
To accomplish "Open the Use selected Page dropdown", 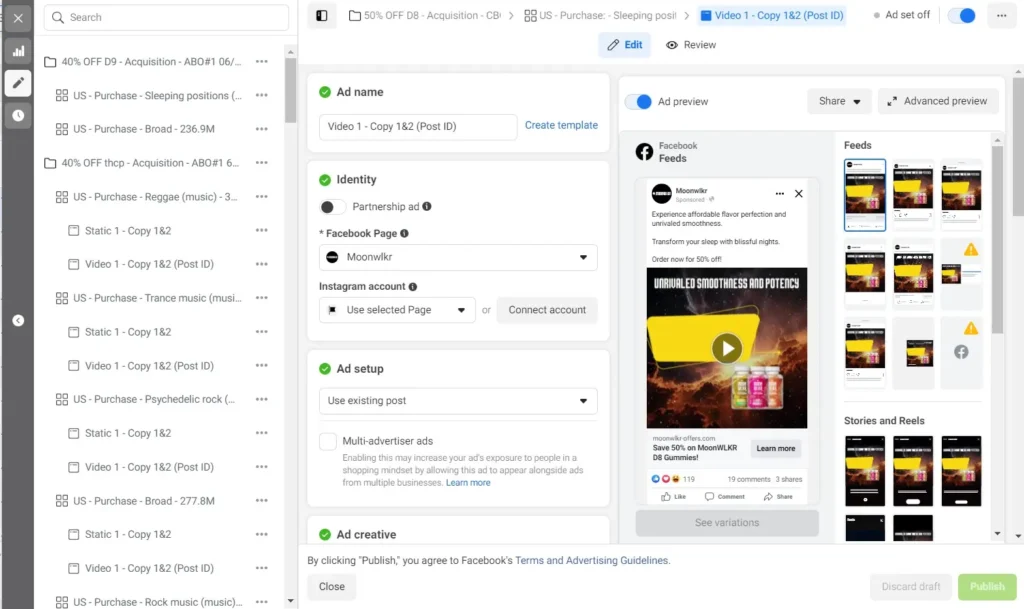I will click(x=397, y=310).
